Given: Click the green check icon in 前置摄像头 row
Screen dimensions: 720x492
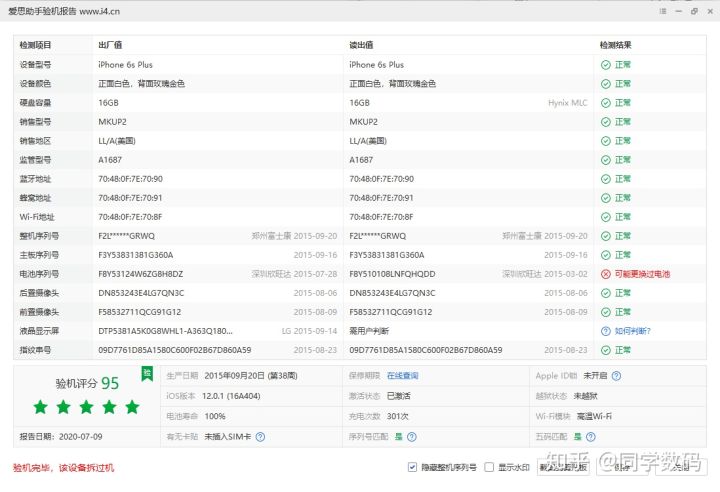Looking at the screenshot, I should (x=606, y=312).
